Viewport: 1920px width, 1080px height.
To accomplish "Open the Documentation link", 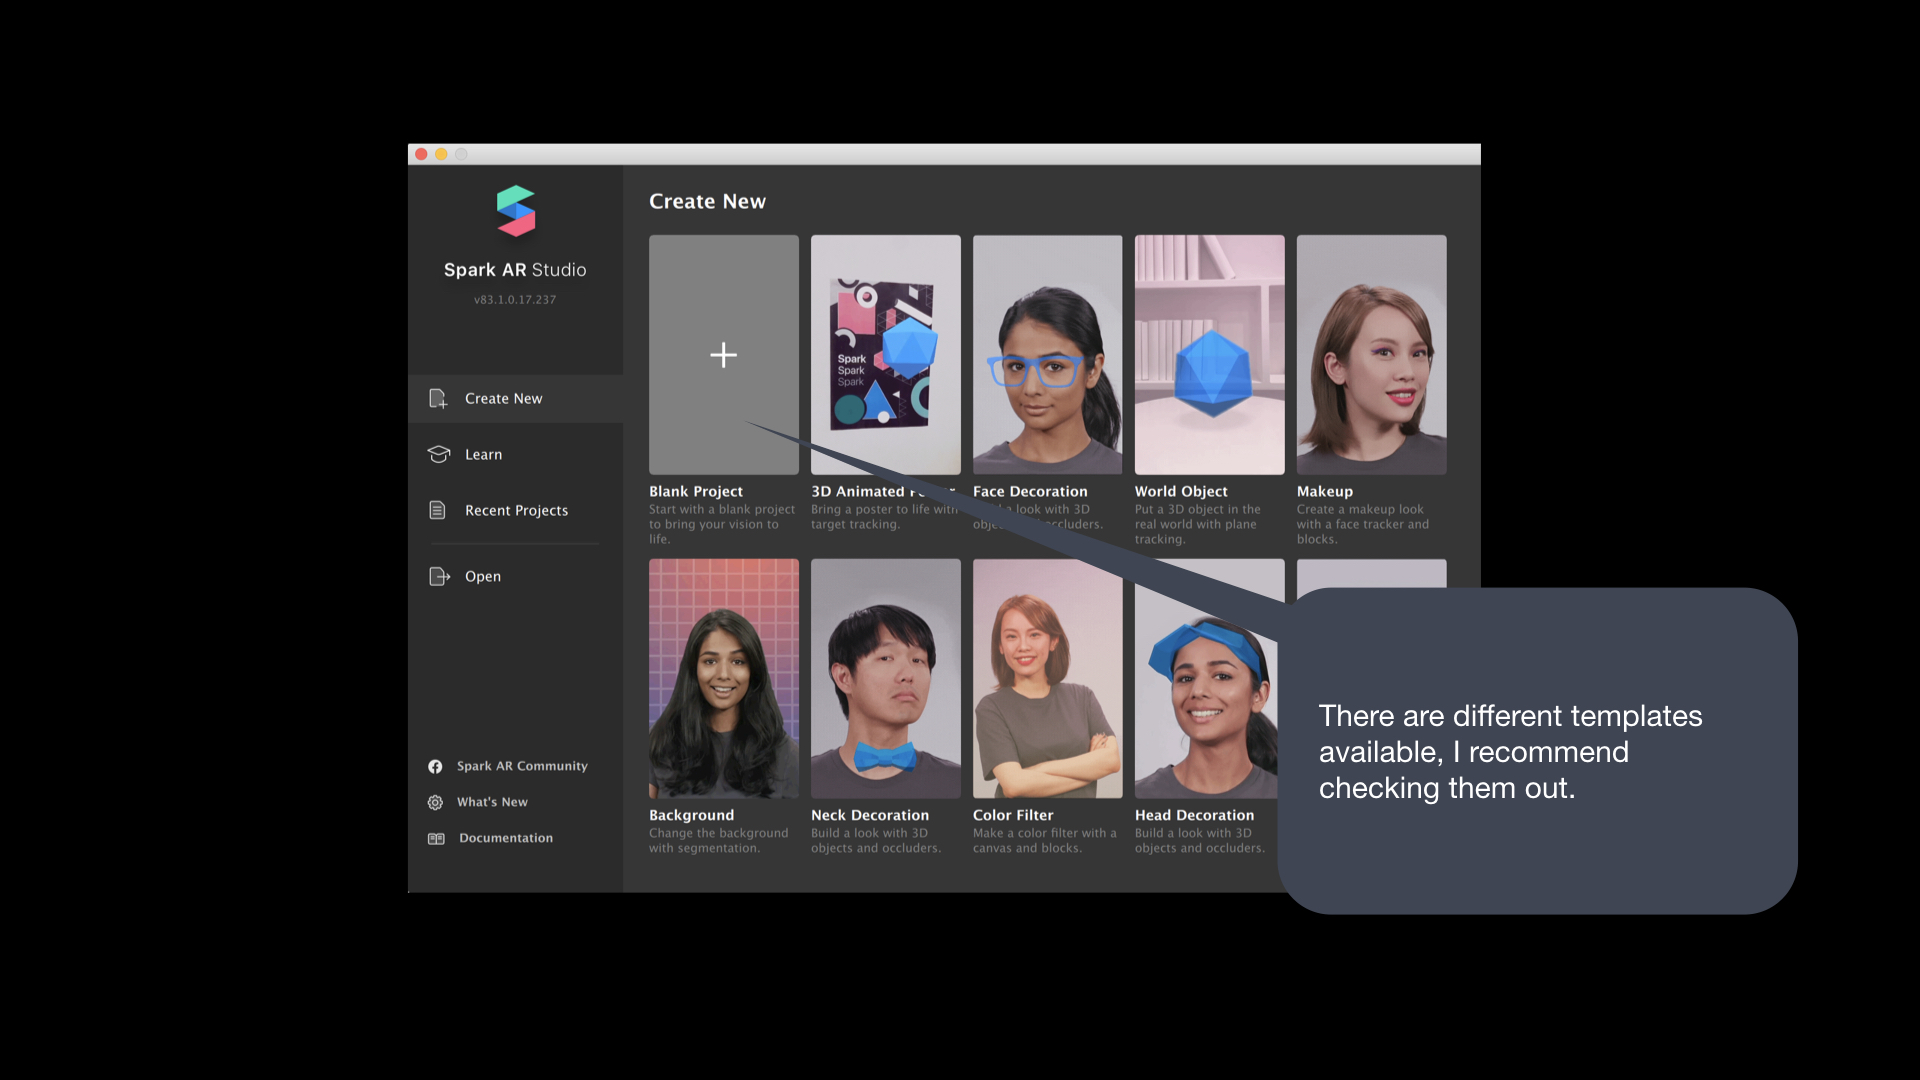I will (x=506, y=838).
